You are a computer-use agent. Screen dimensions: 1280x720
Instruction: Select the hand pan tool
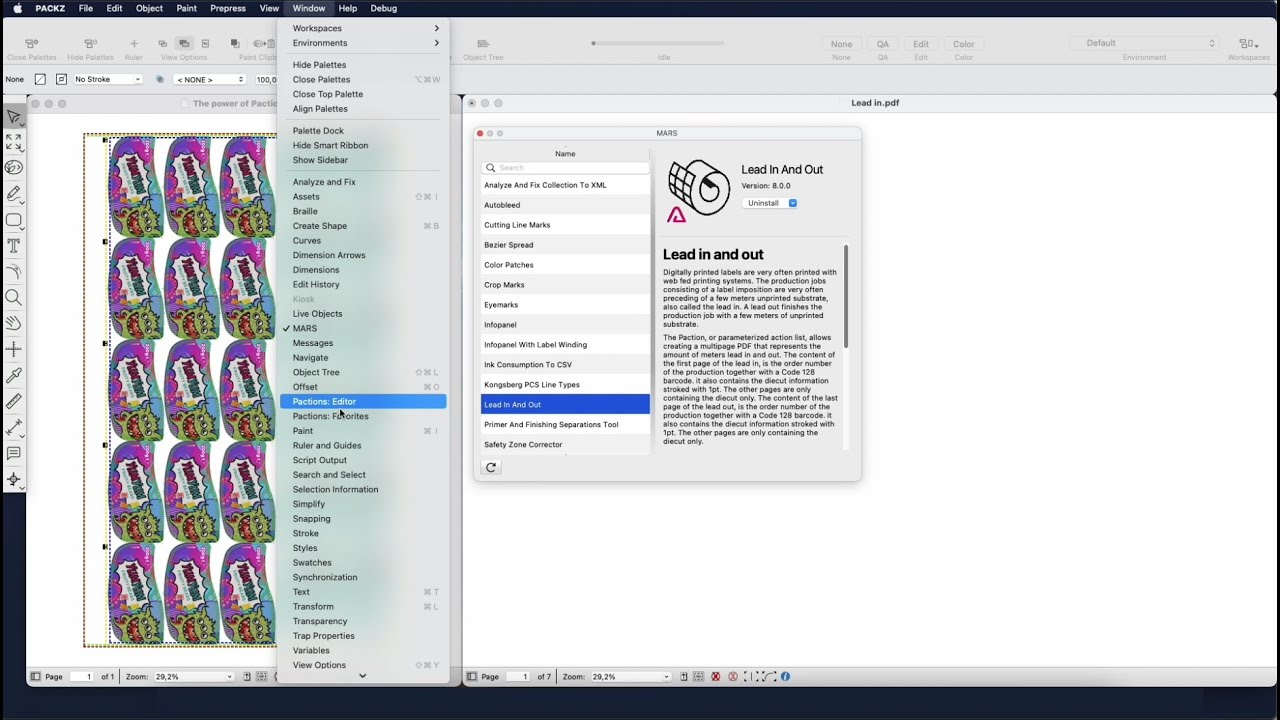tap(14, 323)
